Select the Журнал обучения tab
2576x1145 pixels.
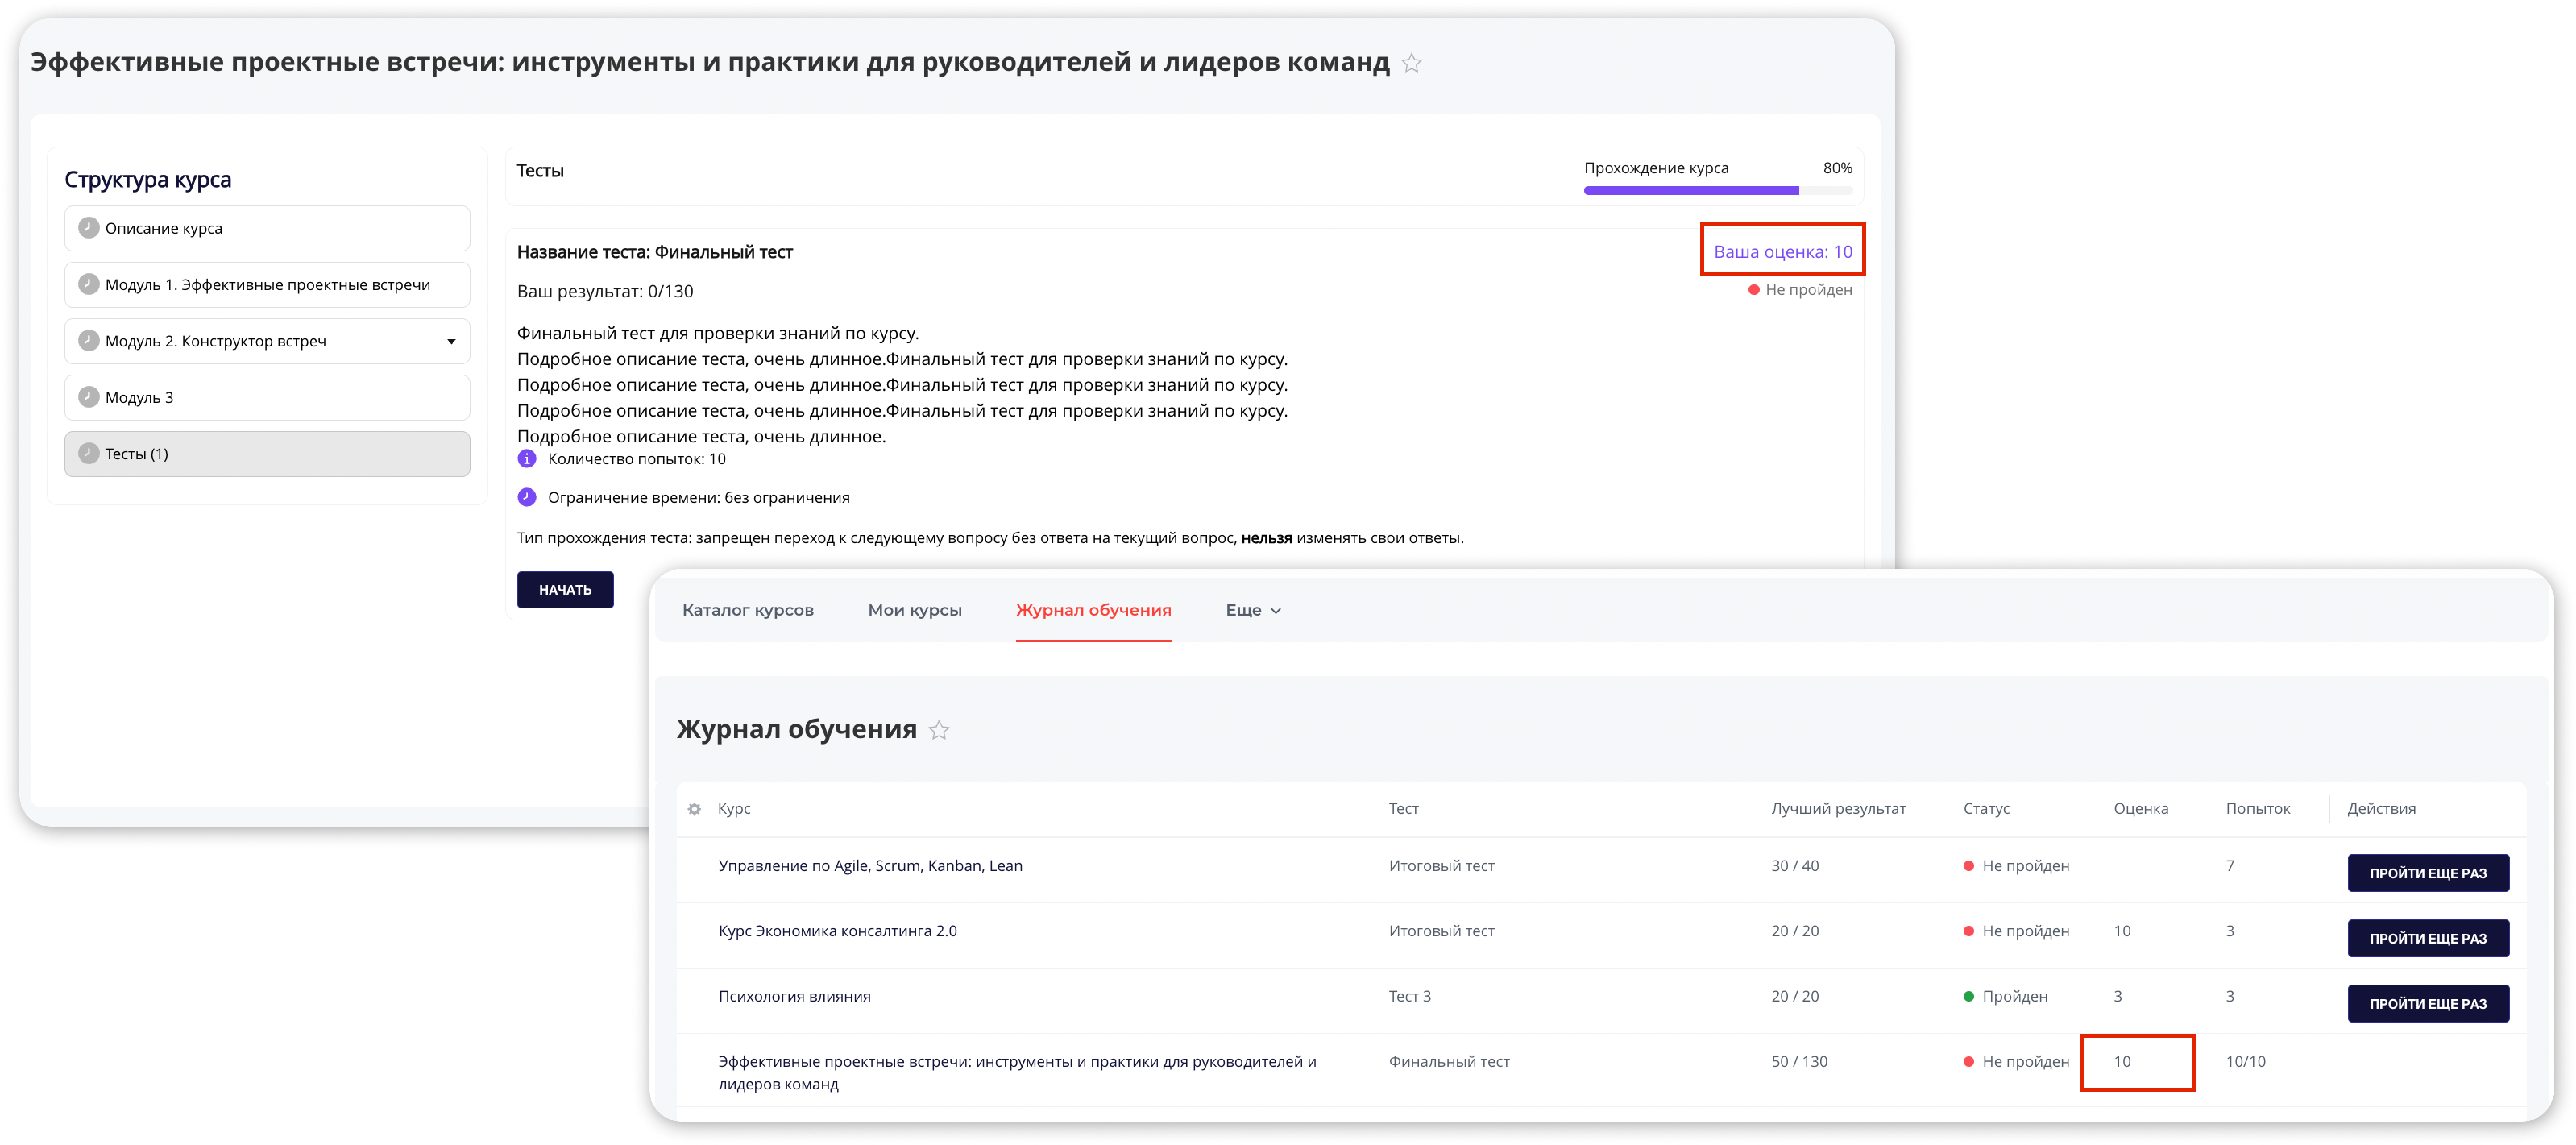(1093, 610)
